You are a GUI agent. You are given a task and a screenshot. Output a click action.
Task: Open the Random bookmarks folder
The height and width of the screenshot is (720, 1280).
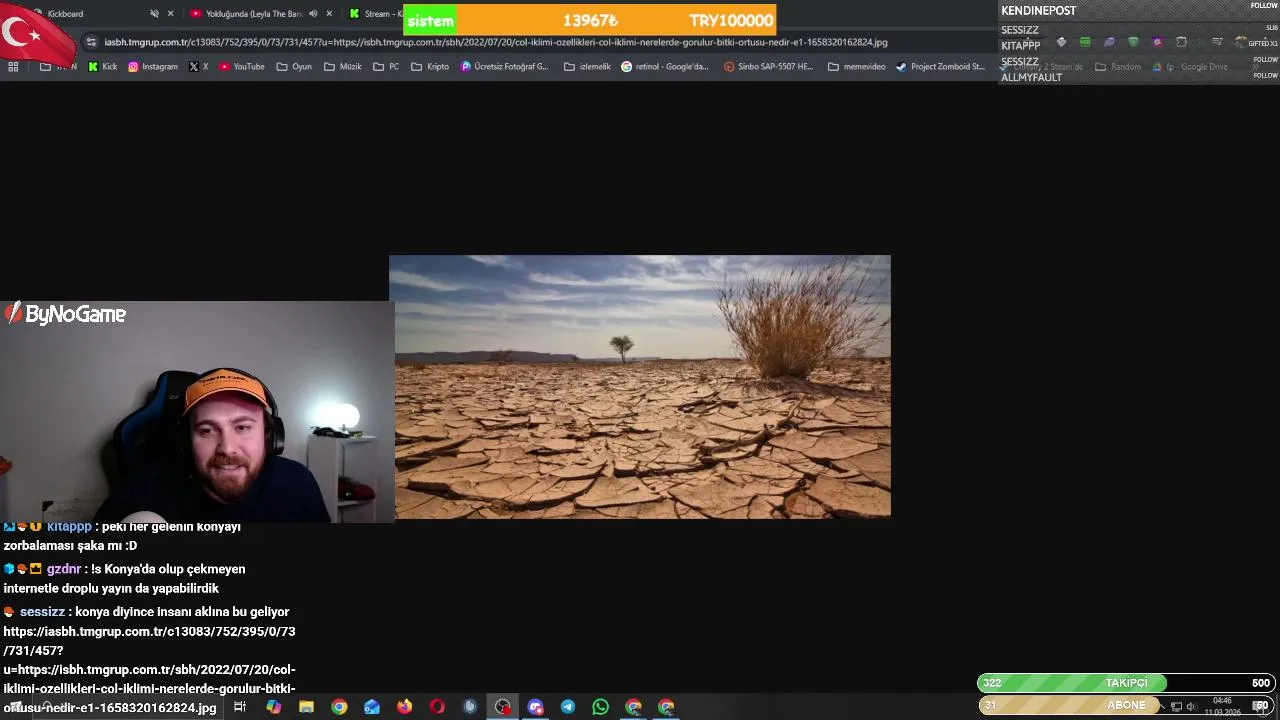[x=1118, y=67]
